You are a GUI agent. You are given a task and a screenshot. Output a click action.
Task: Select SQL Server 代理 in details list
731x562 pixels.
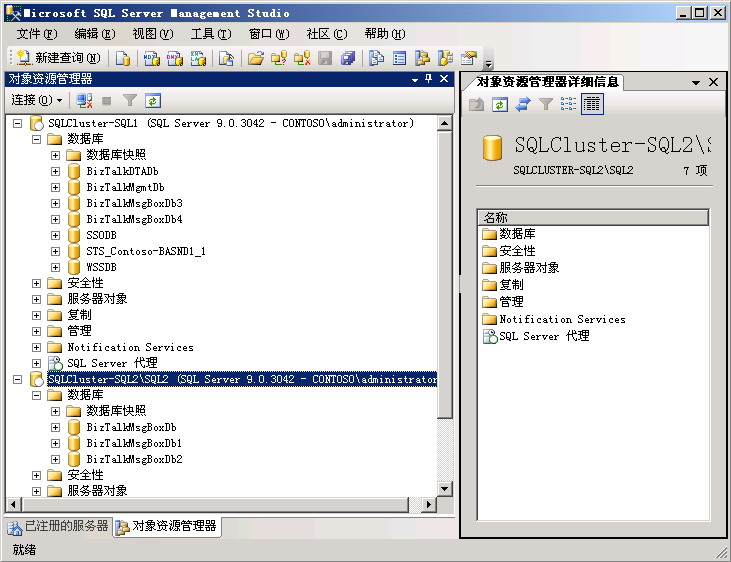pos(536,336)
